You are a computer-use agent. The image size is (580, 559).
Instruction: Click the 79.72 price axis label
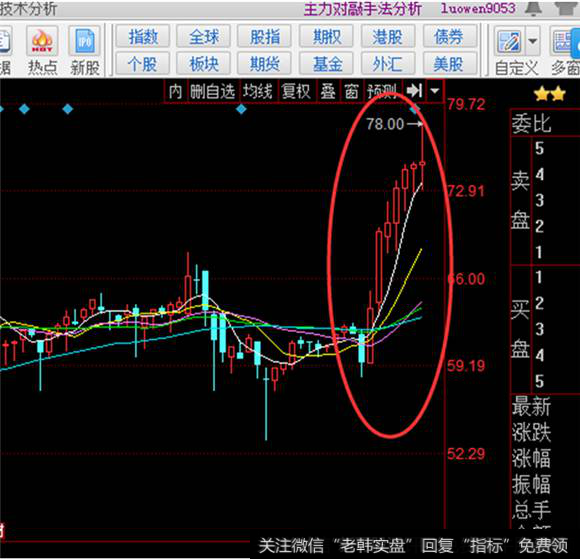click(466, 104)
